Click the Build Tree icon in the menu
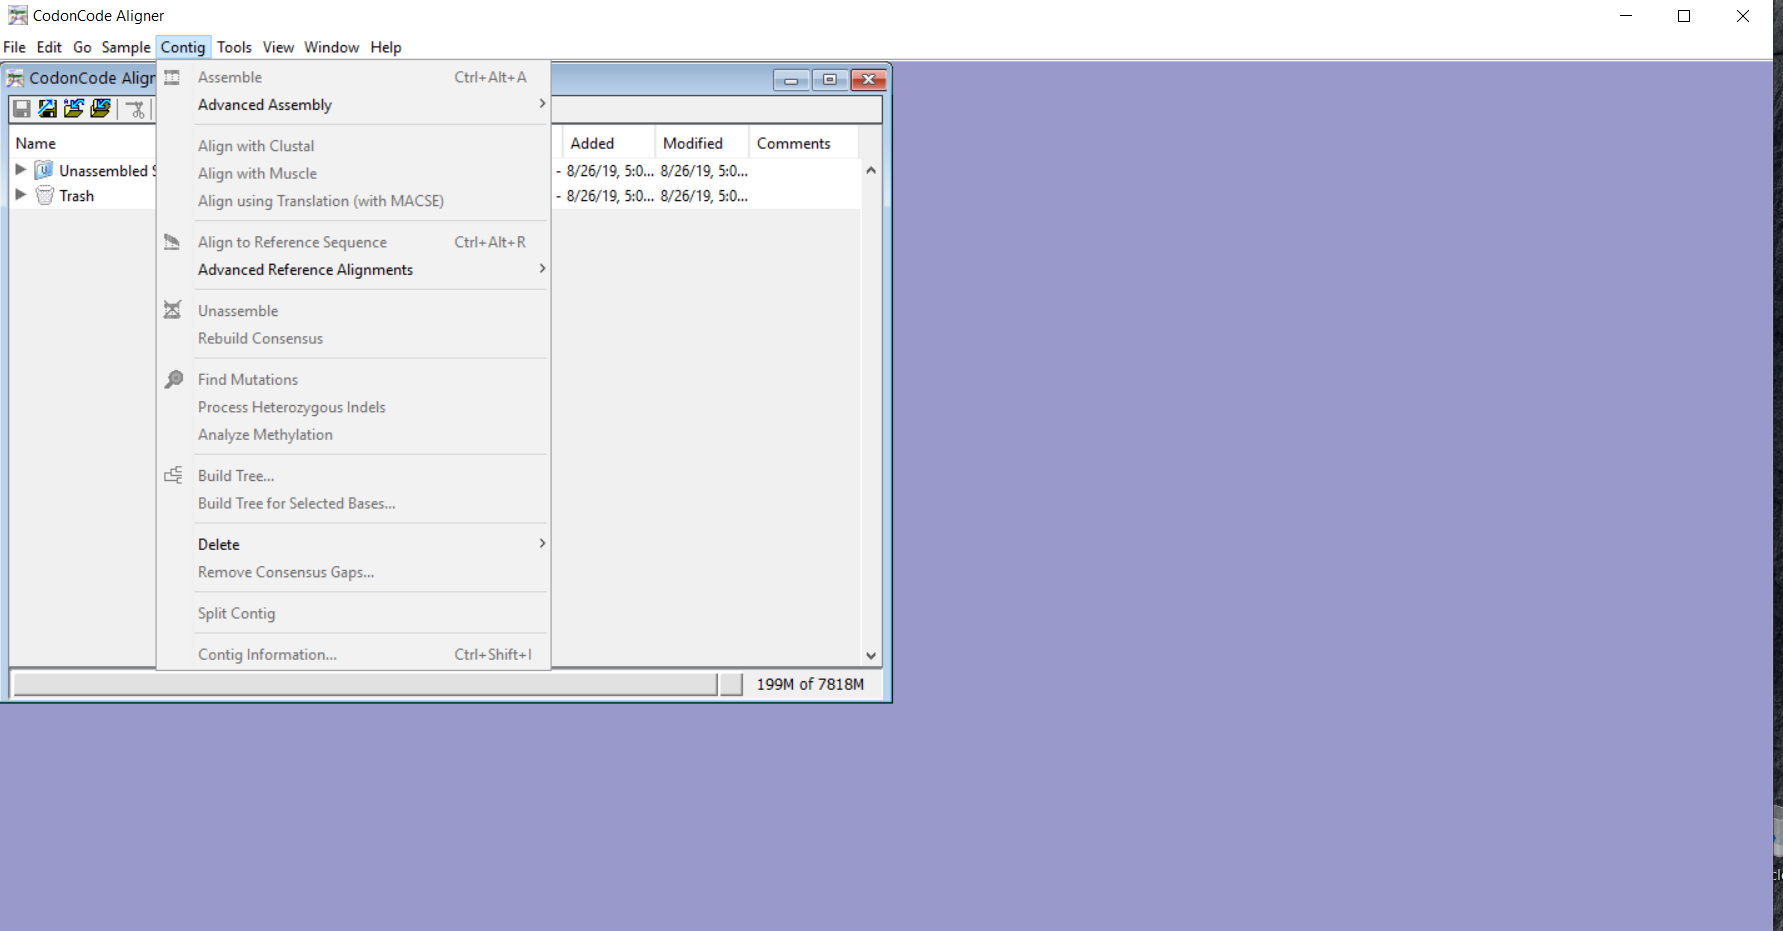This screenshot has height=931, width=1783. pyautogui.click(x=173, y=475)
